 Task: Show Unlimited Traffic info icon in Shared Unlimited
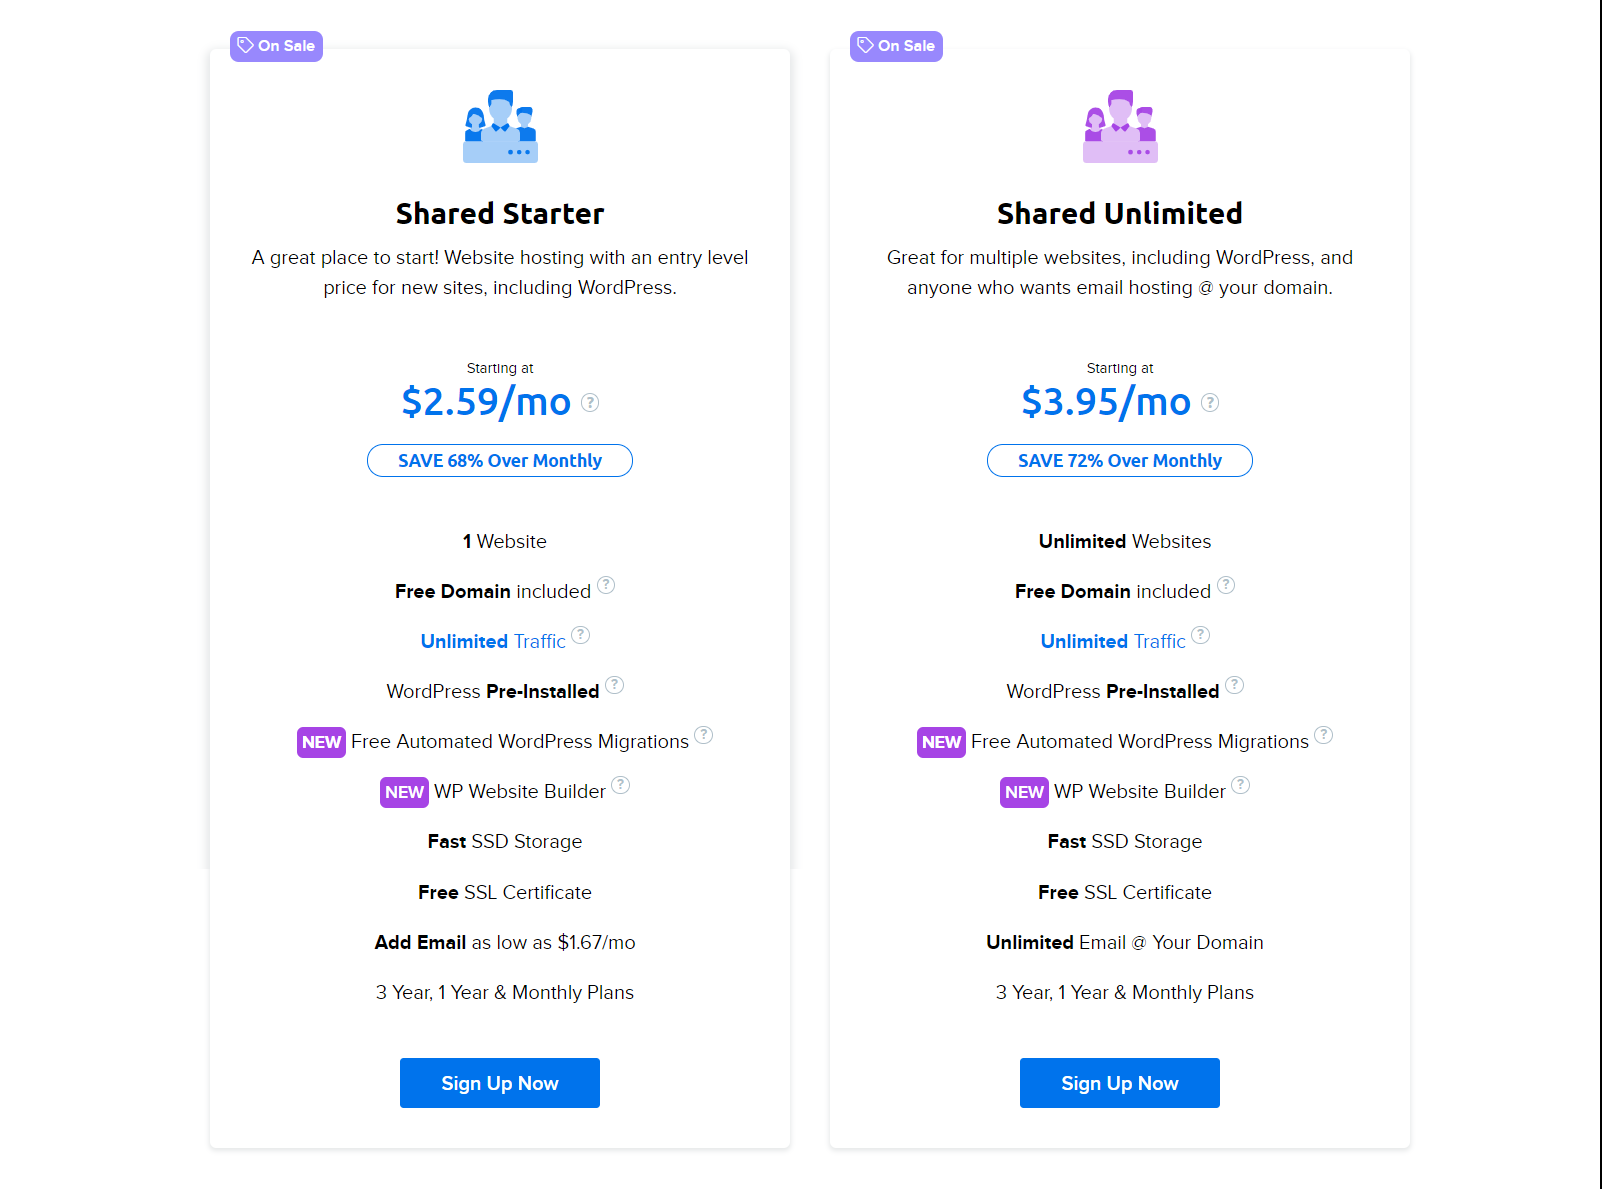[1201, 635]
